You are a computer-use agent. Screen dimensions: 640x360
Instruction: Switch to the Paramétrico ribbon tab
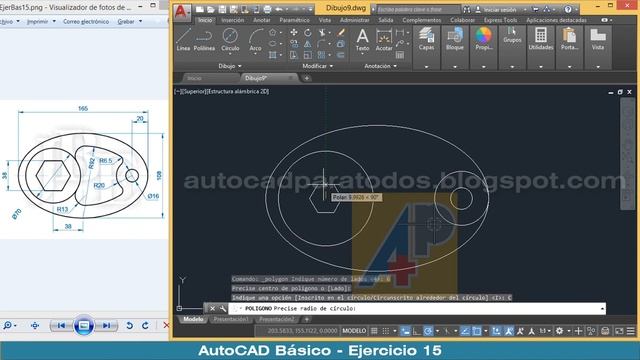pos(294,20)
